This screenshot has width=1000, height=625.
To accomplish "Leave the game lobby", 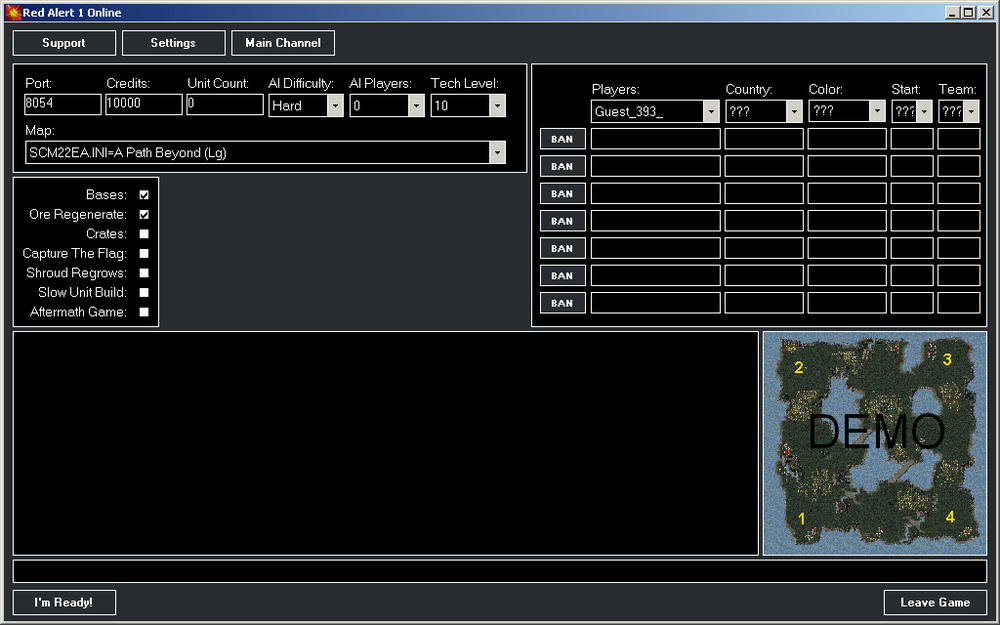I will tap(935, 602).
